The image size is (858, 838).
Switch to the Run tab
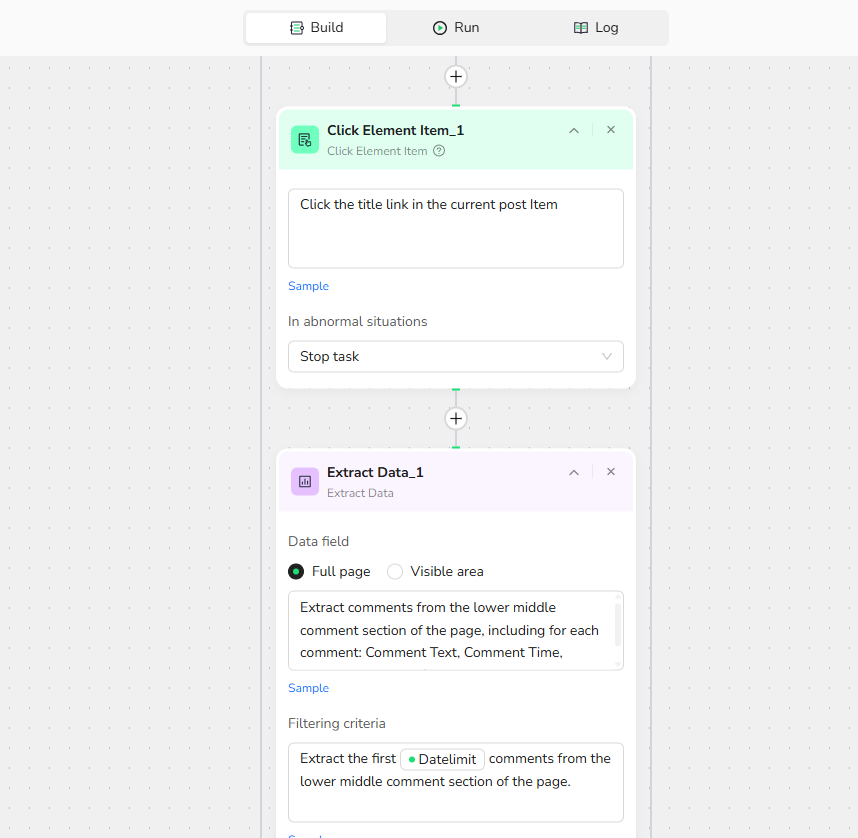[x=456, y=28]
